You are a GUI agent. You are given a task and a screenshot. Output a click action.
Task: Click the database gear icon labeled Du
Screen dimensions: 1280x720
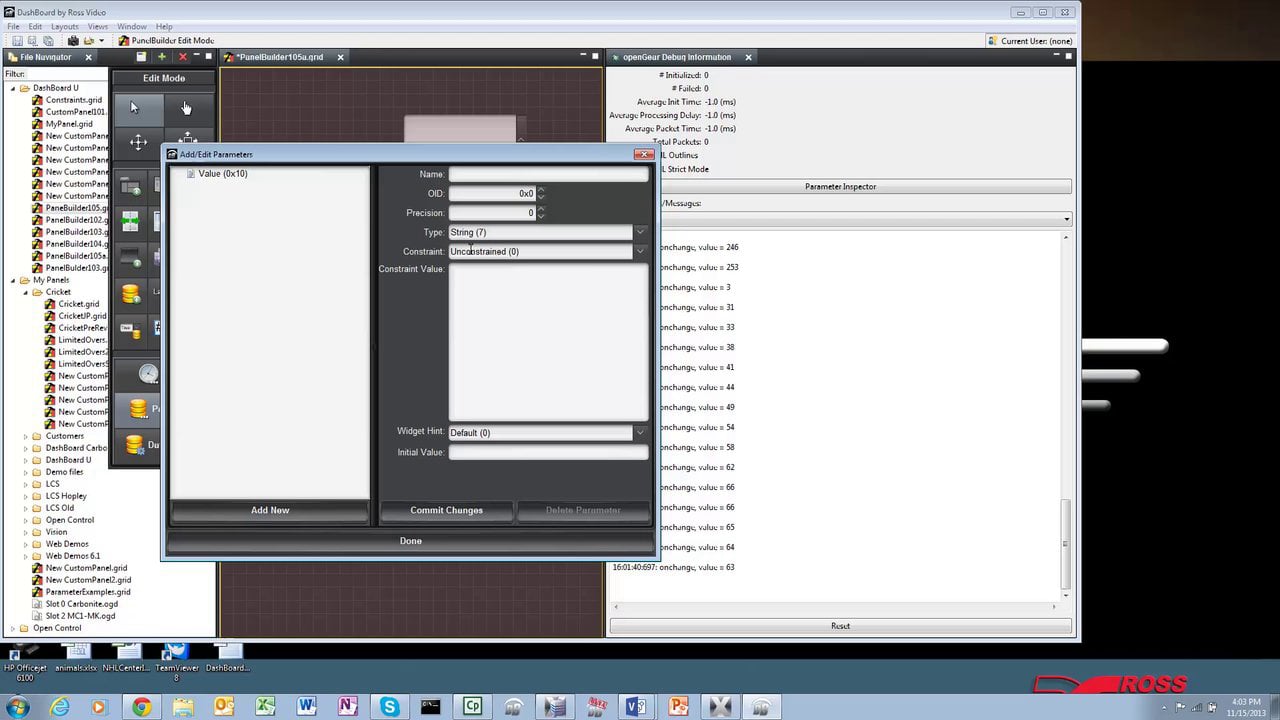(134, 444)
